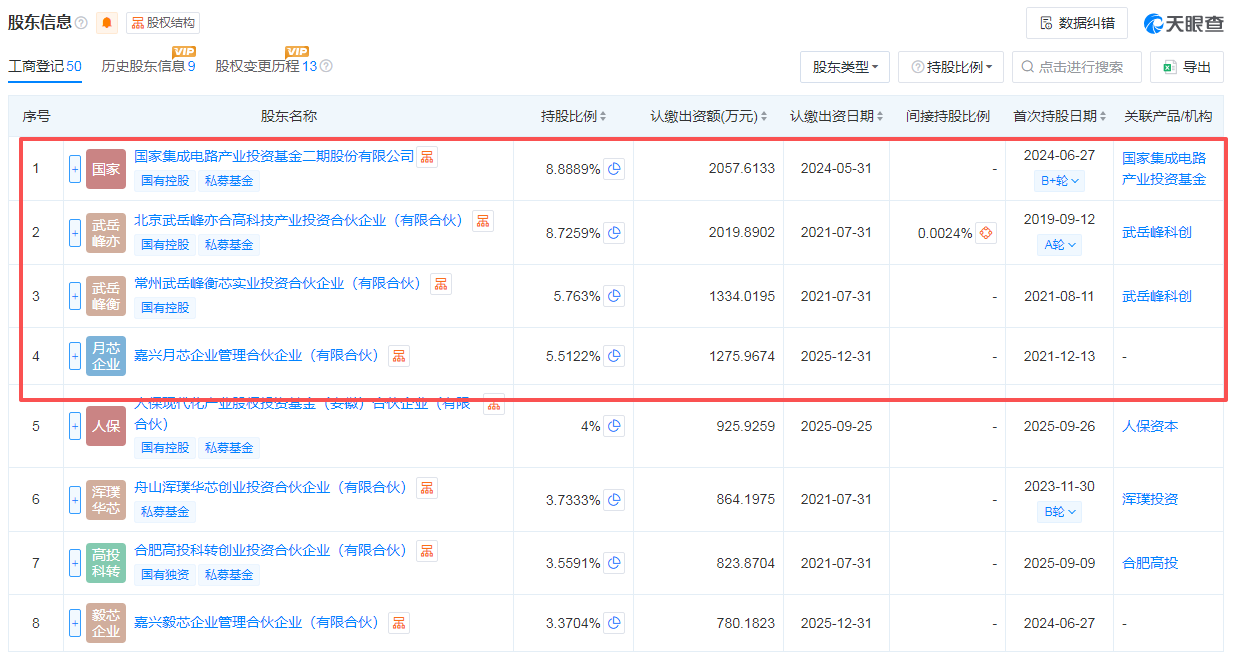The height and width of the screenshot is (652, 1240).
Task: Switch to the 股权变更历程 13 tab
Action: click(x=266, y=67)
